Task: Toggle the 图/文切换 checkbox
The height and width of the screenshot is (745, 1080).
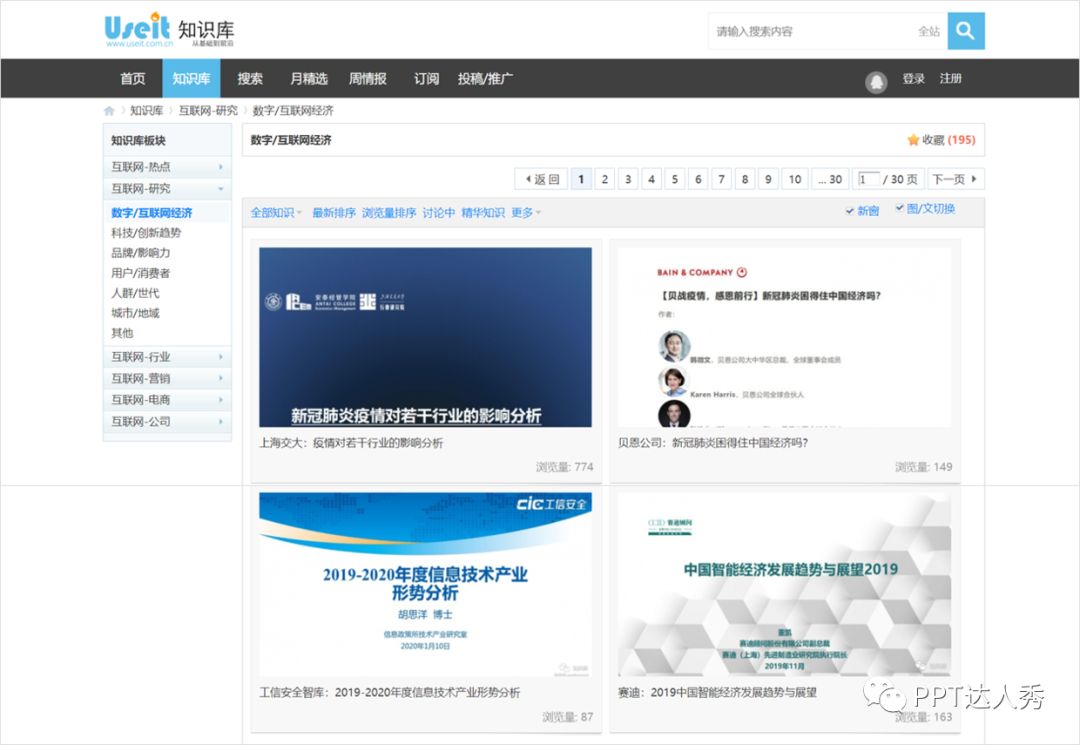Action: pos(900,208)
